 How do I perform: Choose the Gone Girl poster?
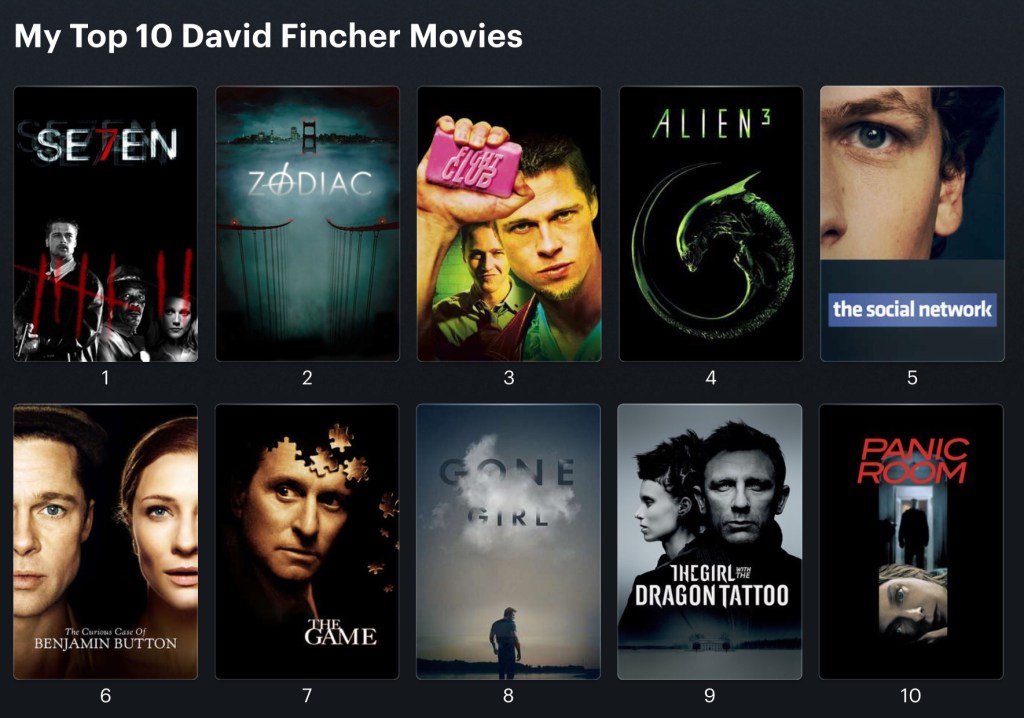pyautogui.click(x=508, y=542)
